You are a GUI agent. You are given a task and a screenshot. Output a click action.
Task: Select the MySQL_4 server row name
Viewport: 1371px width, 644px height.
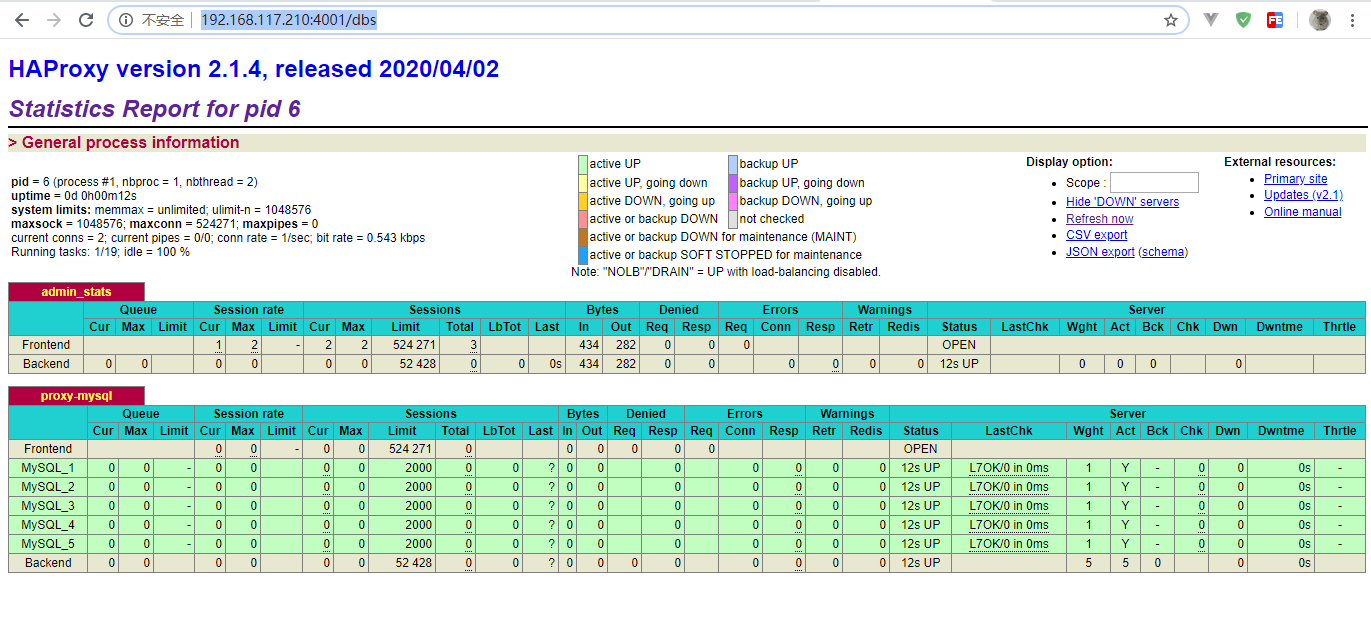tap(48, 525)
